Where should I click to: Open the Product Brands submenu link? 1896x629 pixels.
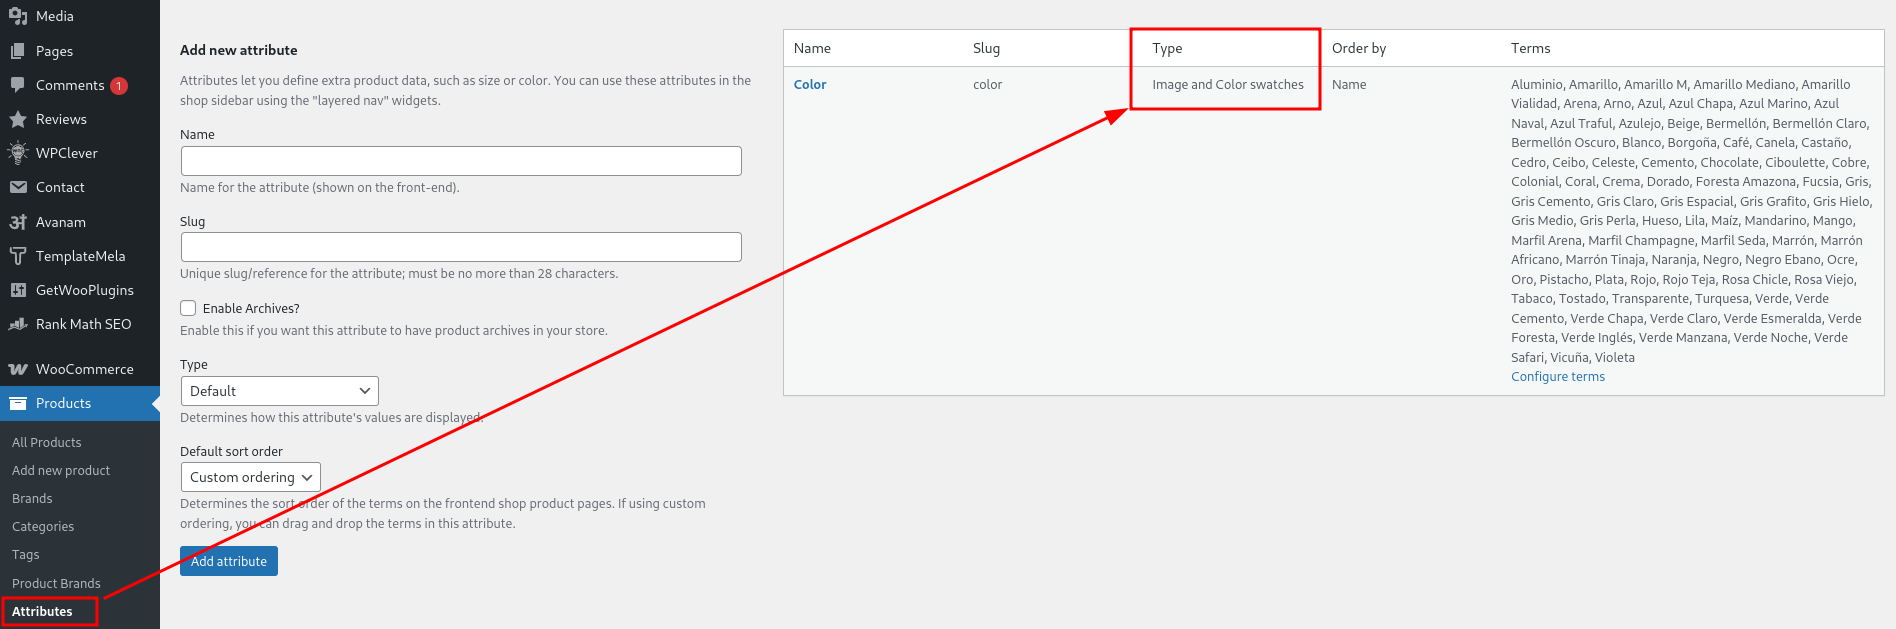56,583
